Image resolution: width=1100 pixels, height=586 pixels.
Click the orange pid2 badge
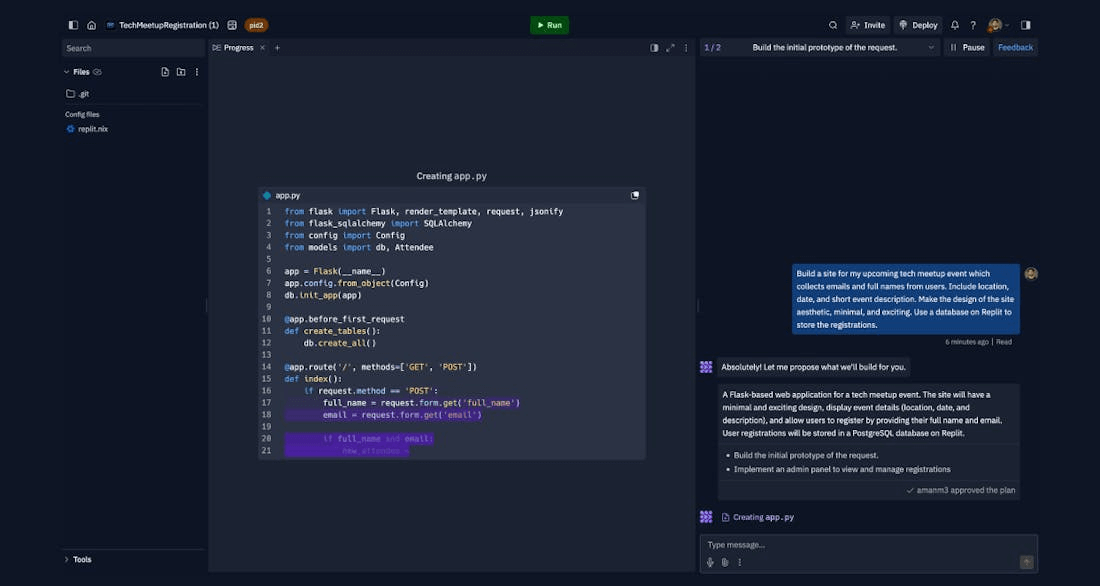pyautogui.click(x=256, y=25)
